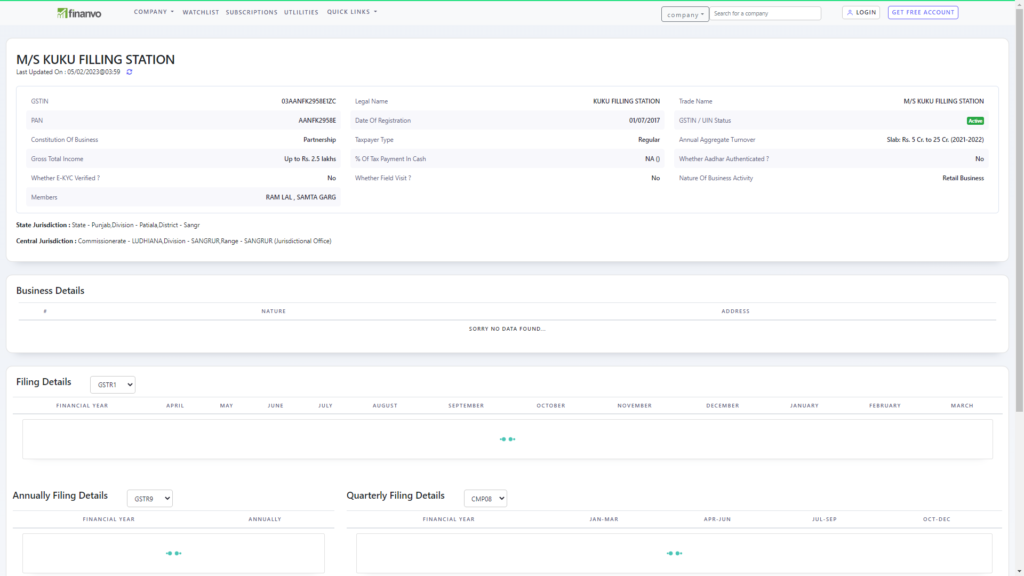Open the GSTR1 filing type dropdown

pyautogui.click(x=113, y=385)
